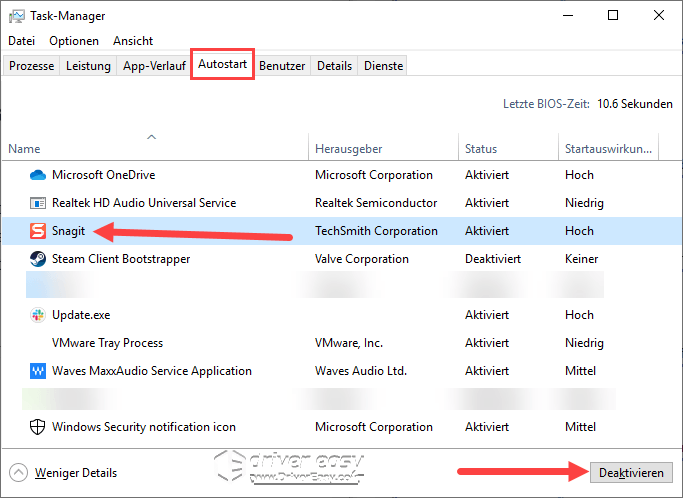Viewport: 683px width, 498px height.
Task: Select the Update.exe entry
Action: coord(81,315)
